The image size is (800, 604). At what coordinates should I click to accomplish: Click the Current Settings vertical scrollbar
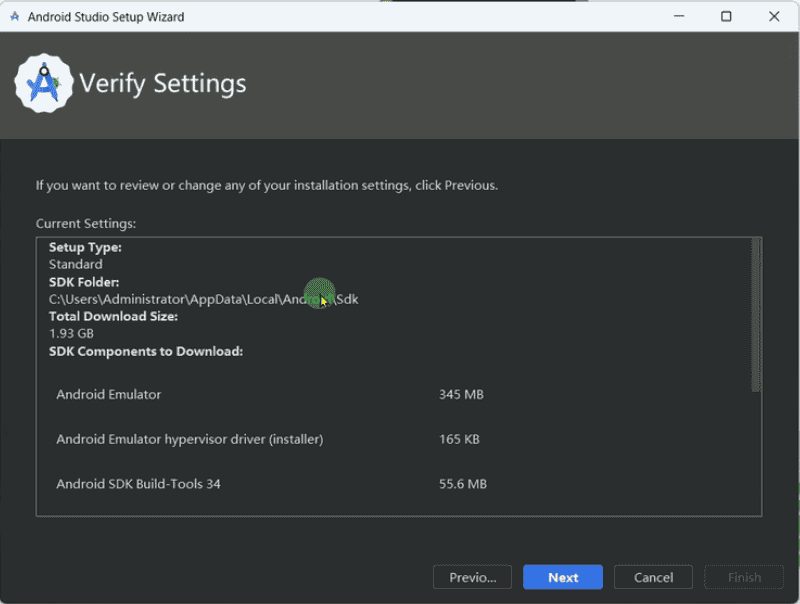(756, 316)
